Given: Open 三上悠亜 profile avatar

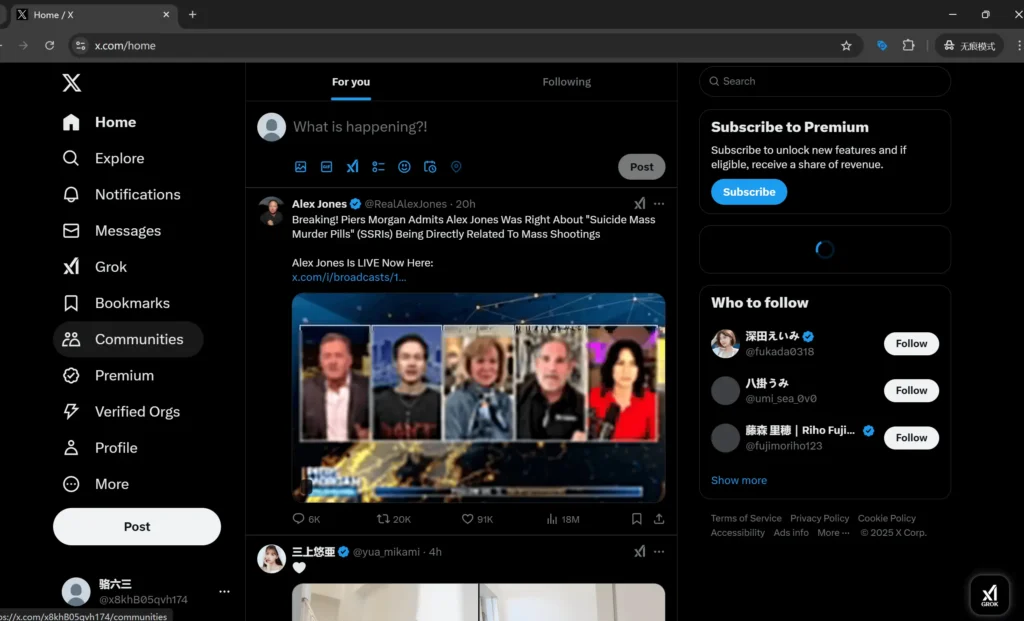Looking at the screenshot, I should click(272, 559).
